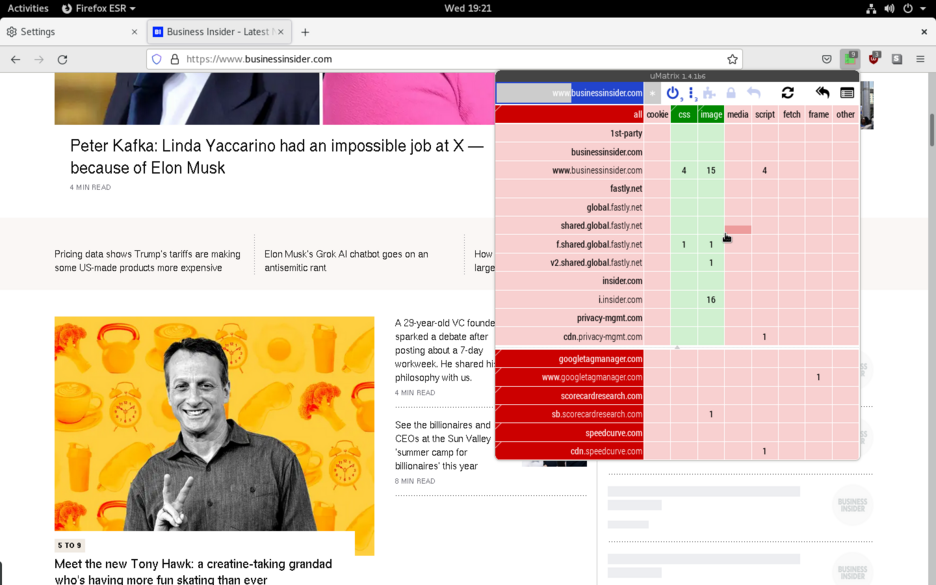Open a new tab with the plus
The image size is (936, 585).
(x=305, y=32)
